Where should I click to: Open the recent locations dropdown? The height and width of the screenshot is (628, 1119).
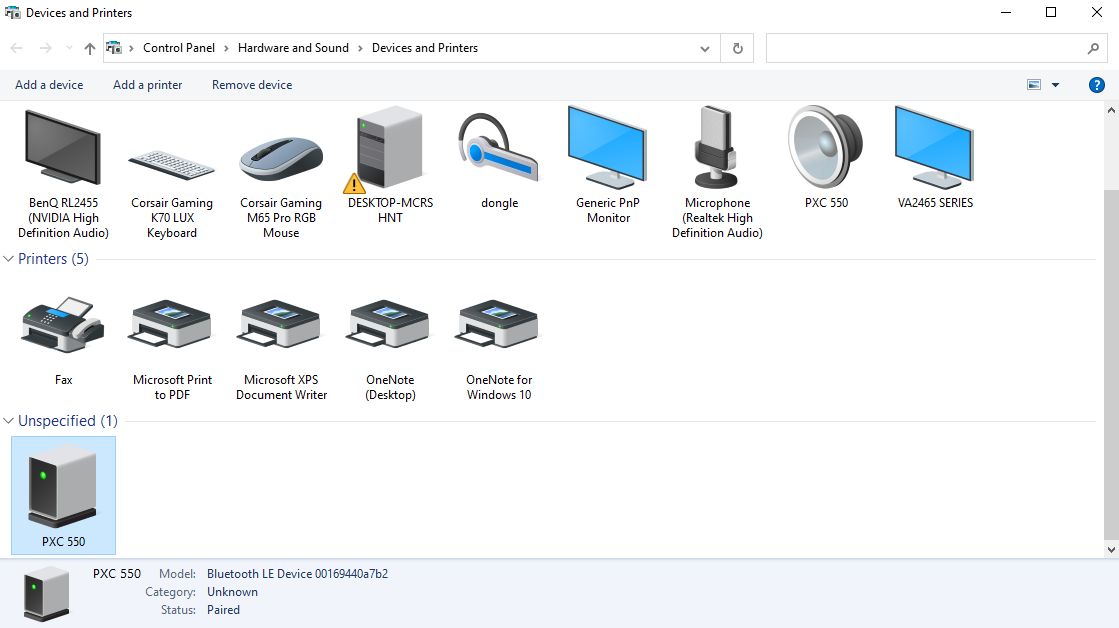[x=69, y=49]
